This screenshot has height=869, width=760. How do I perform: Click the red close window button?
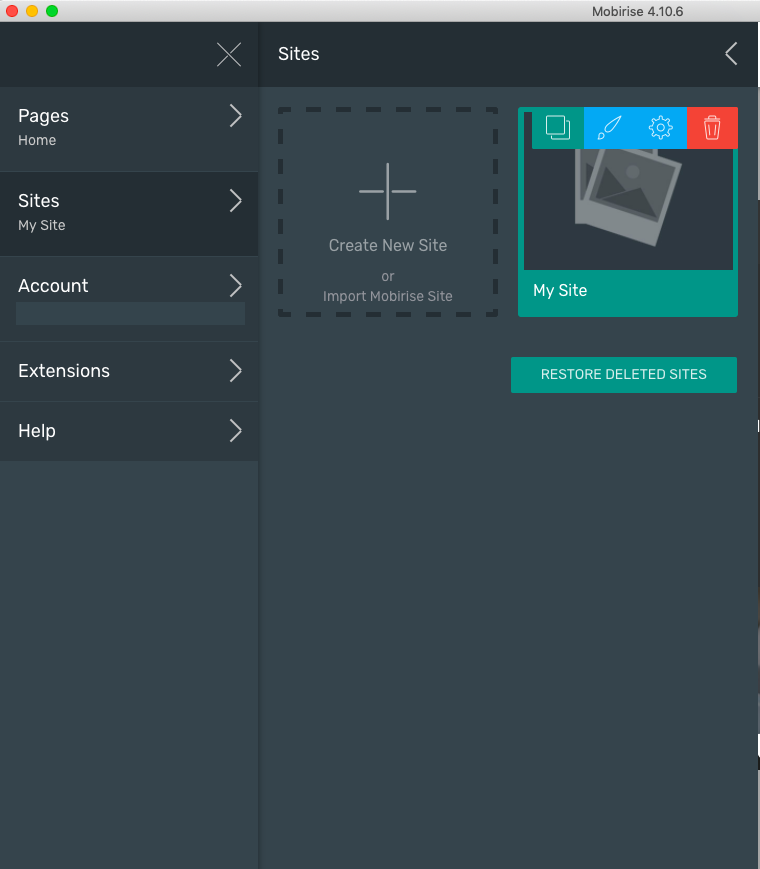pyautogui.click(x=12, y=11)
